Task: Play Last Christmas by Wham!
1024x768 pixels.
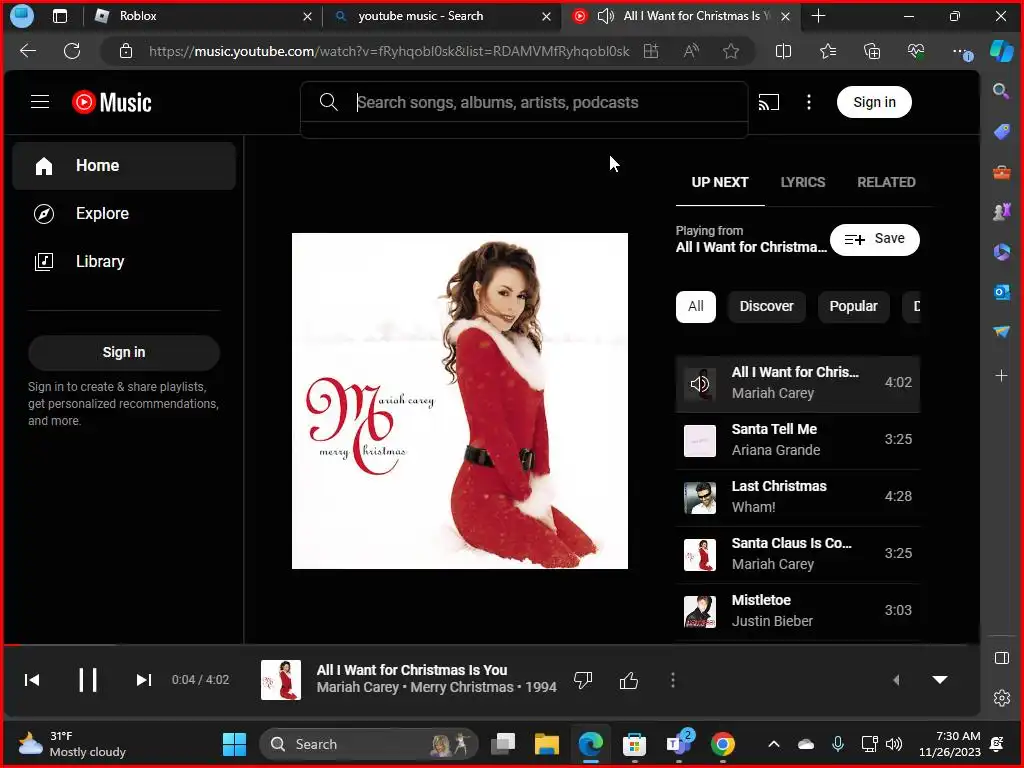Action: click(797, 497)
